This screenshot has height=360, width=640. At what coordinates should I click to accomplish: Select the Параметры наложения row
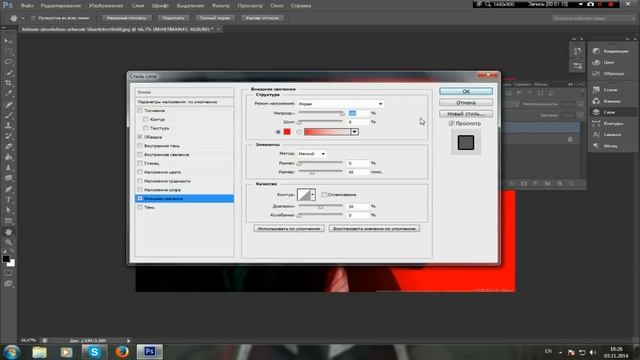tap(184, 102)
